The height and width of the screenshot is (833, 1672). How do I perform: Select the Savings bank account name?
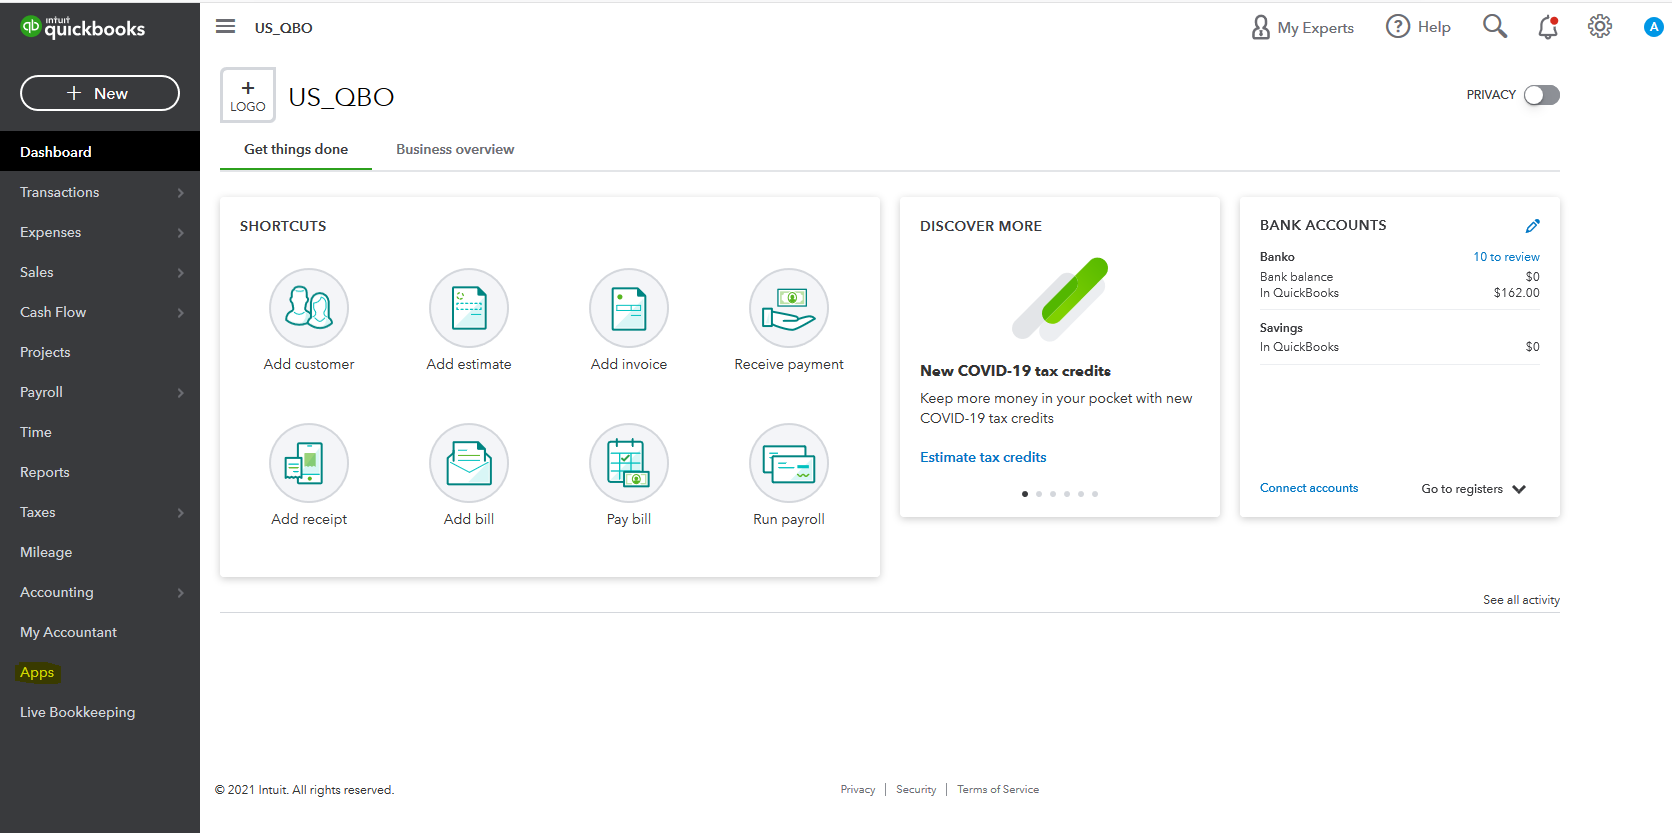(x=1281, y=328)
